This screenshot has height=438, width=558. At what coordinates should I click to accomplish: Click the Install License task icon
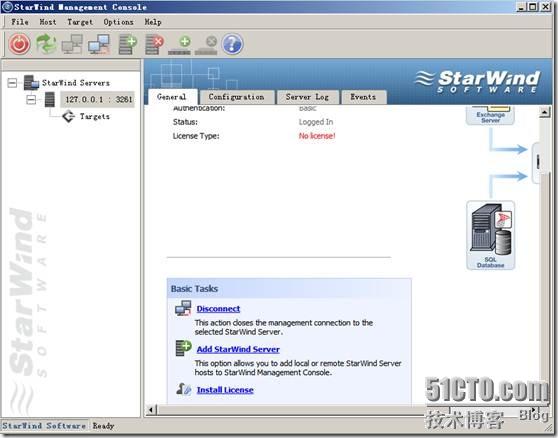point(184,389)
